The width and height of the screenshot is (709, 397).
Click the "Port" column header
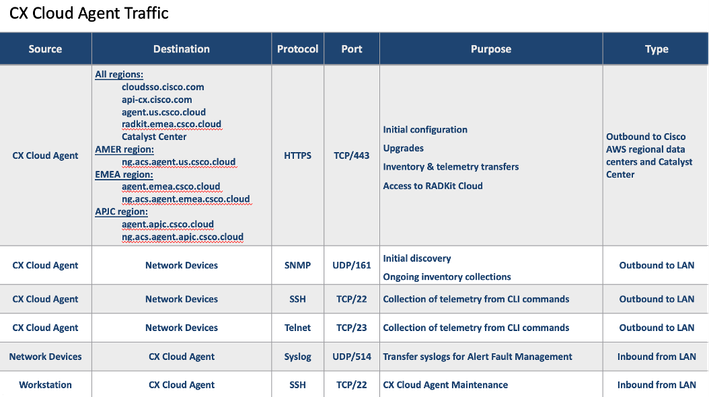(352, 49)
